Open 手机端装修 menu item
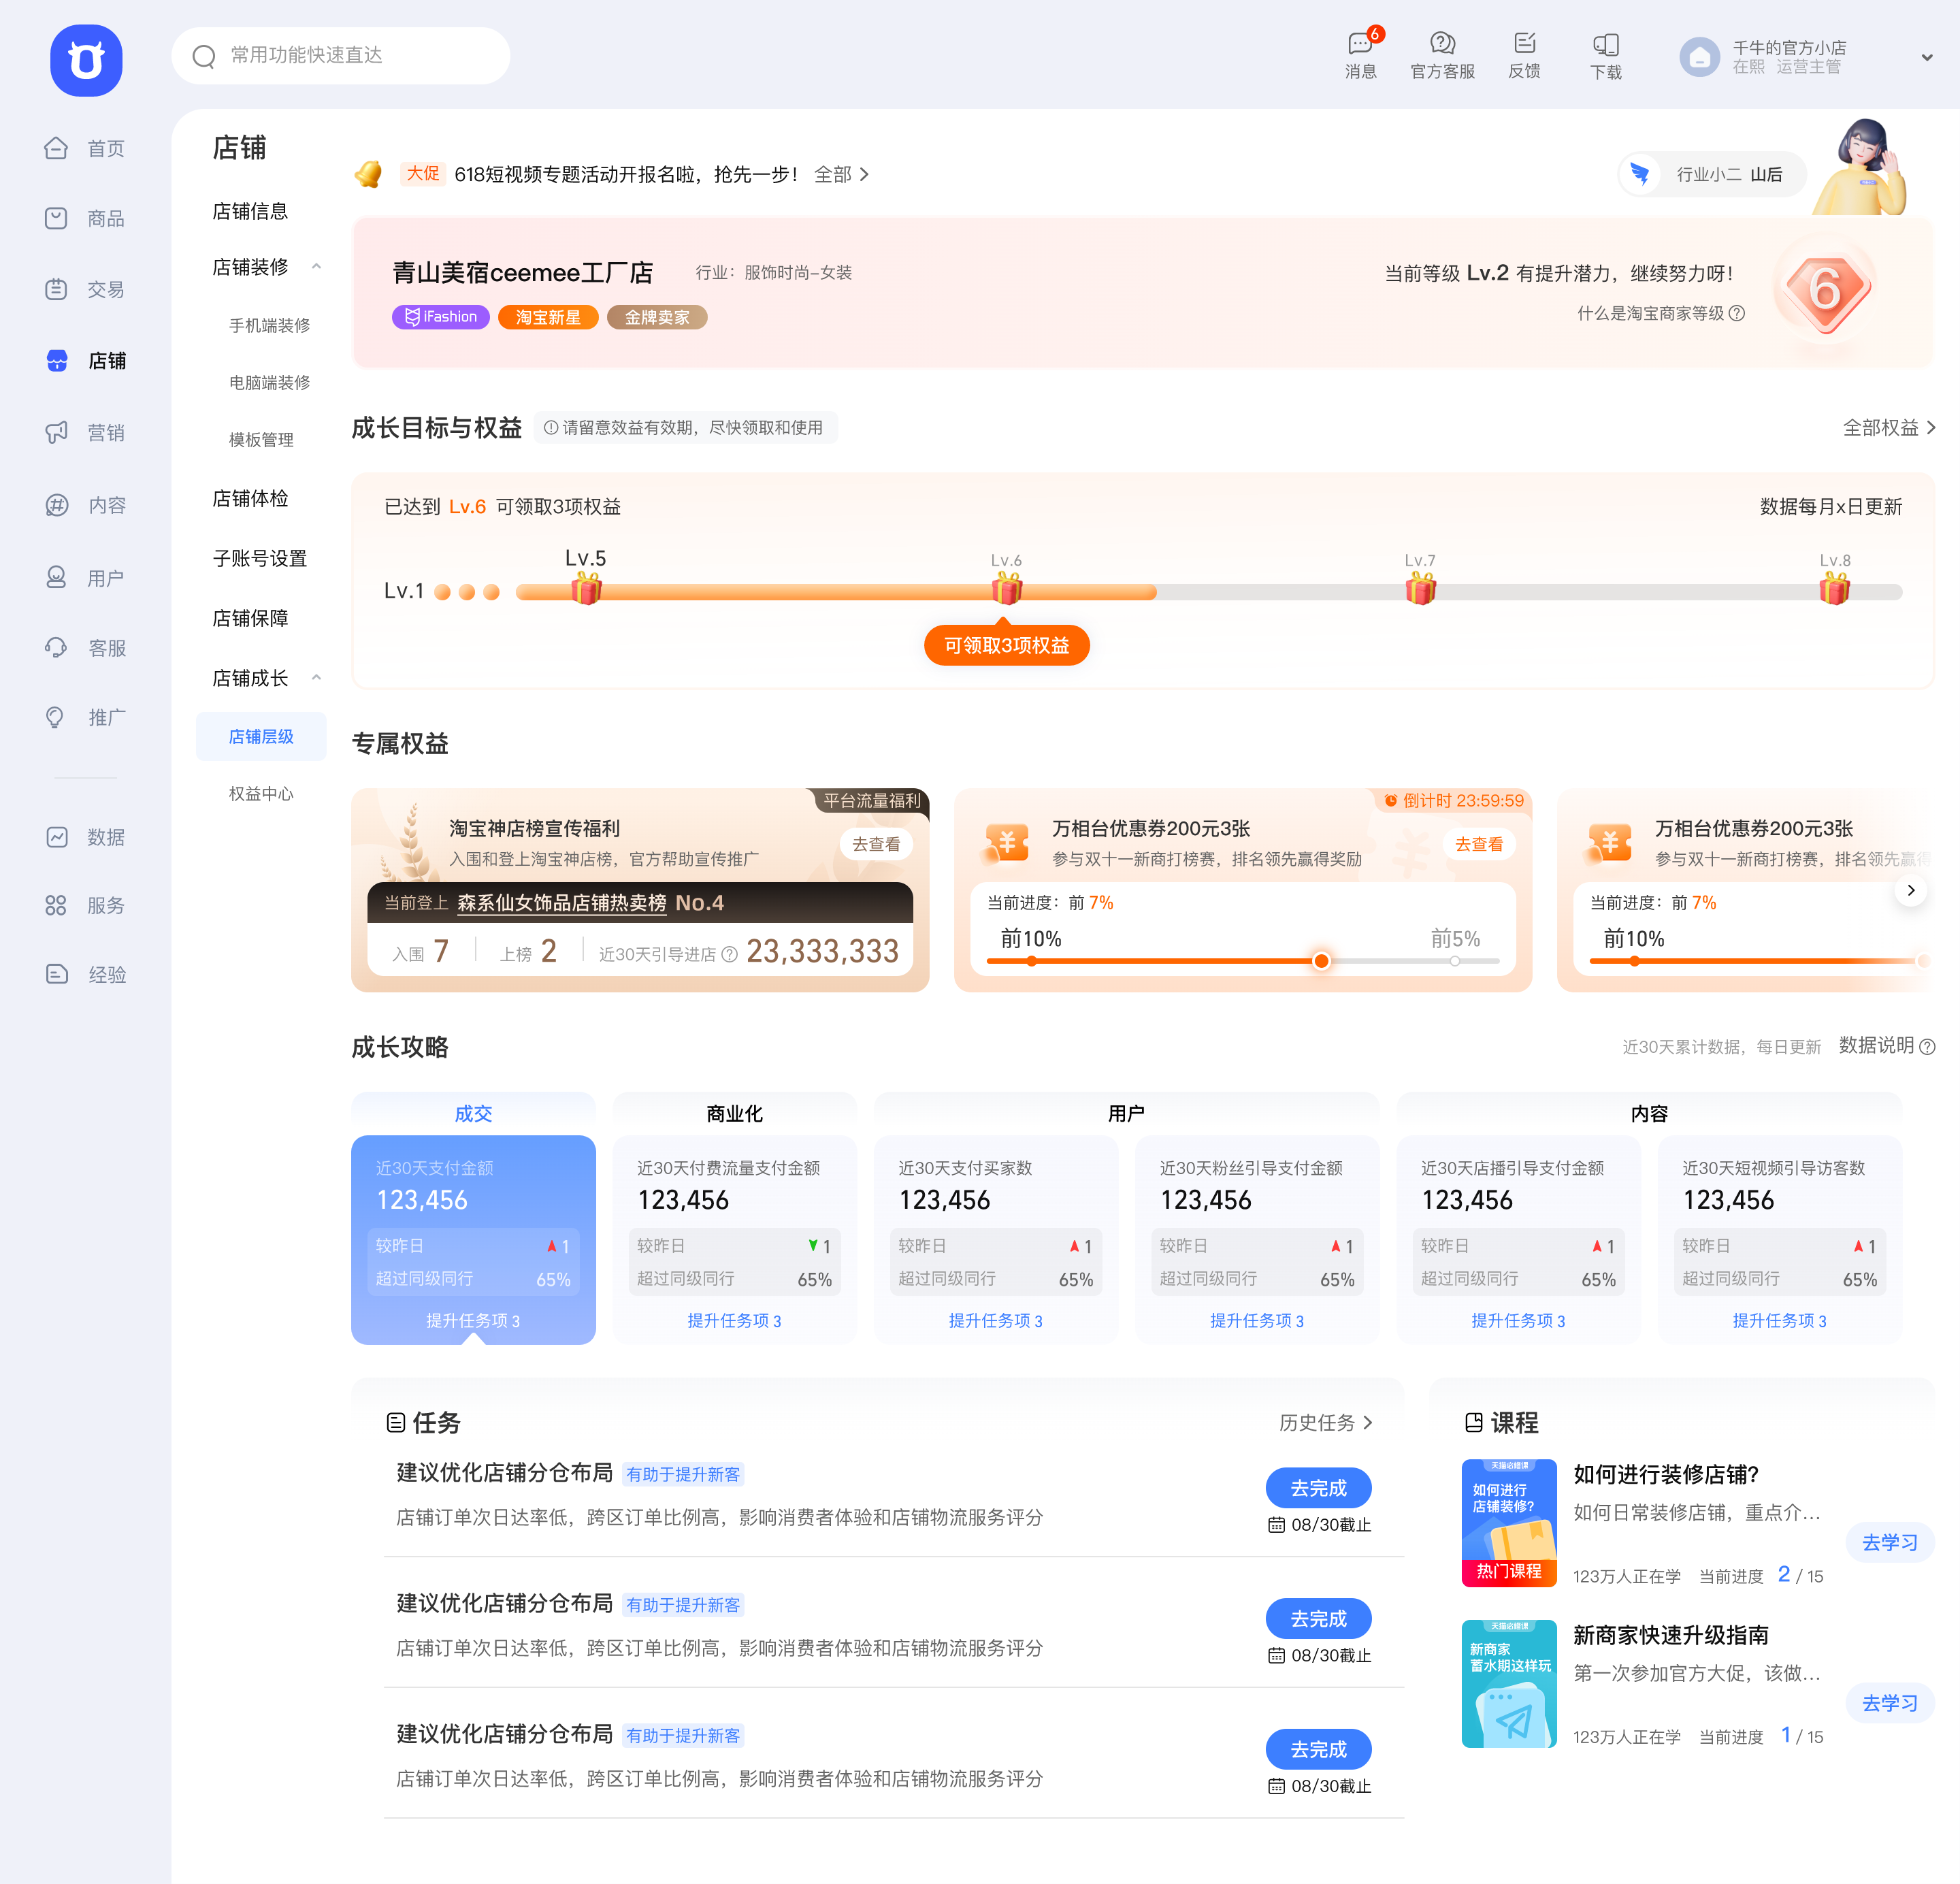 (269, 325)
